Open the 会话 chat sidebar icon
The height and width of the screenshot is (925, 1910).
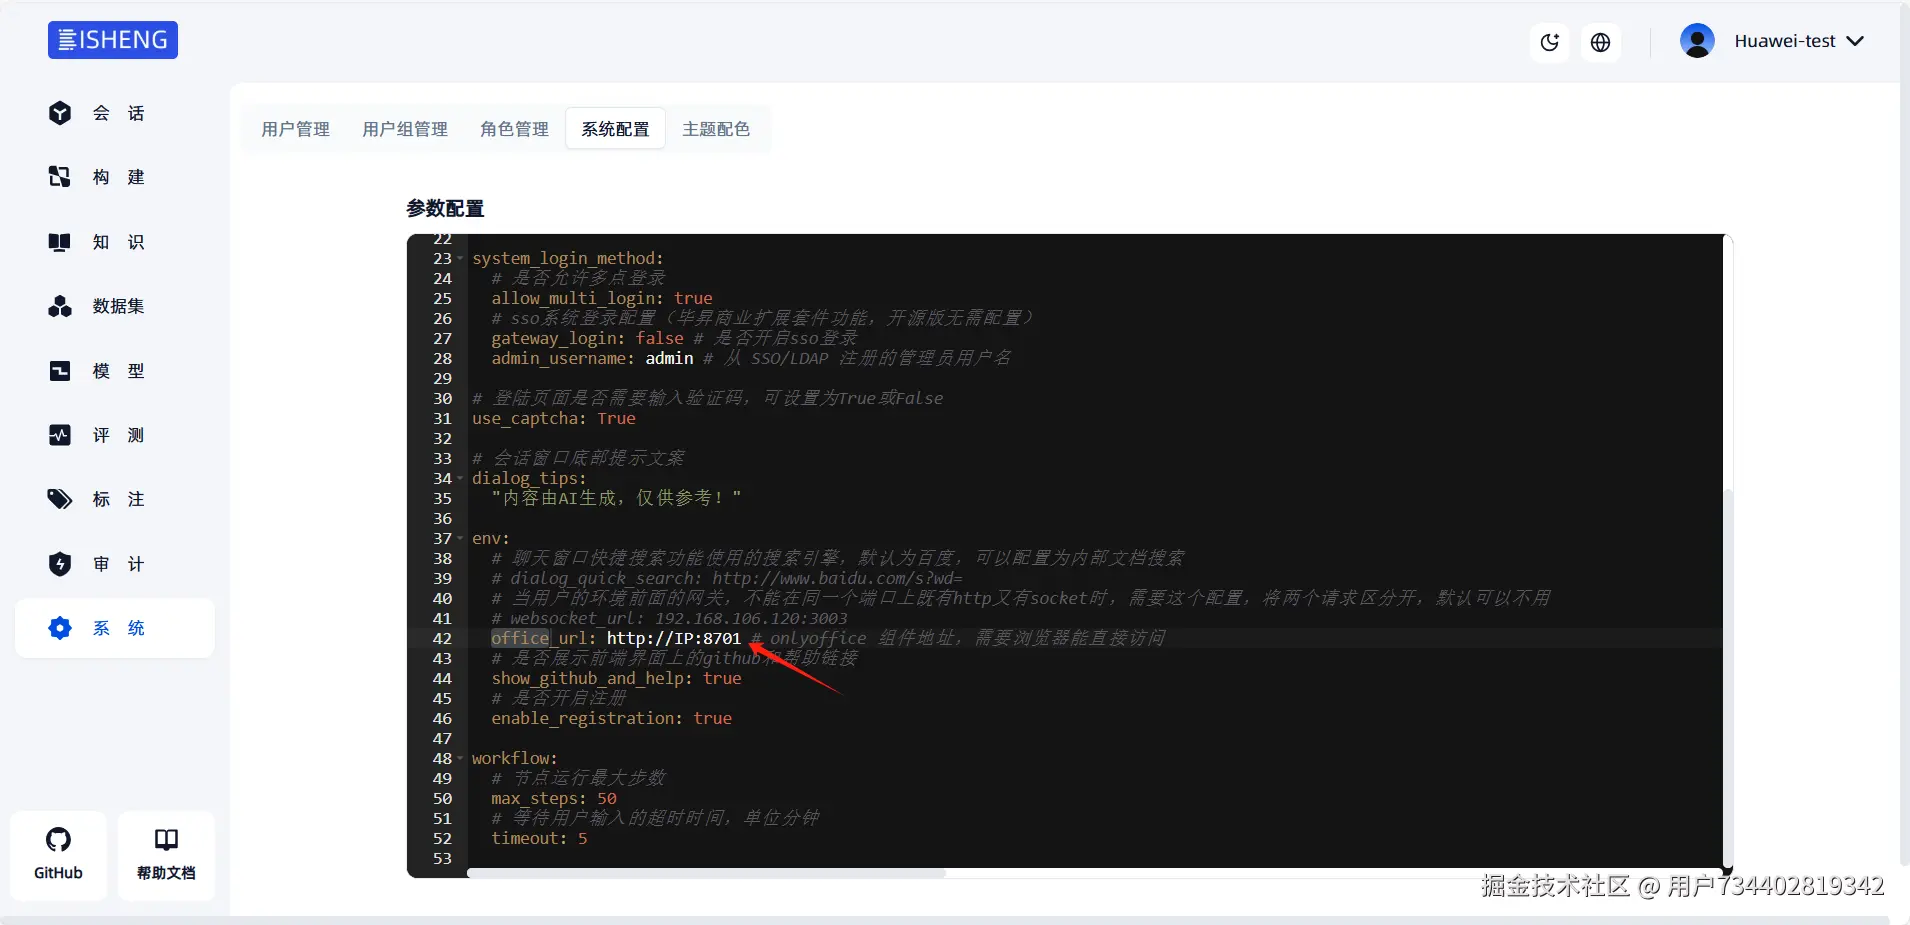(60, 113)
